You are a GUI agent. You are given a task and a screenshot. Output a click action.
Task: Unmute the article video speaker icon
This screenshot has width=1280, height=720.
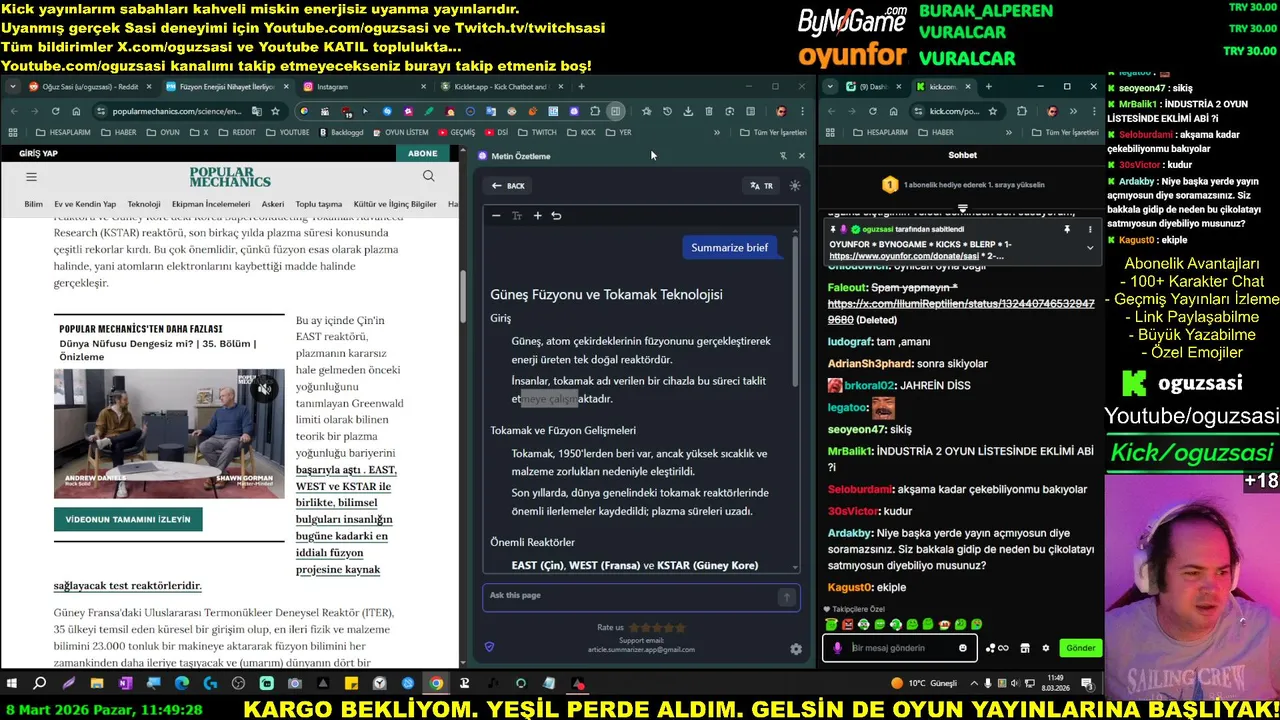coord(264,389)
